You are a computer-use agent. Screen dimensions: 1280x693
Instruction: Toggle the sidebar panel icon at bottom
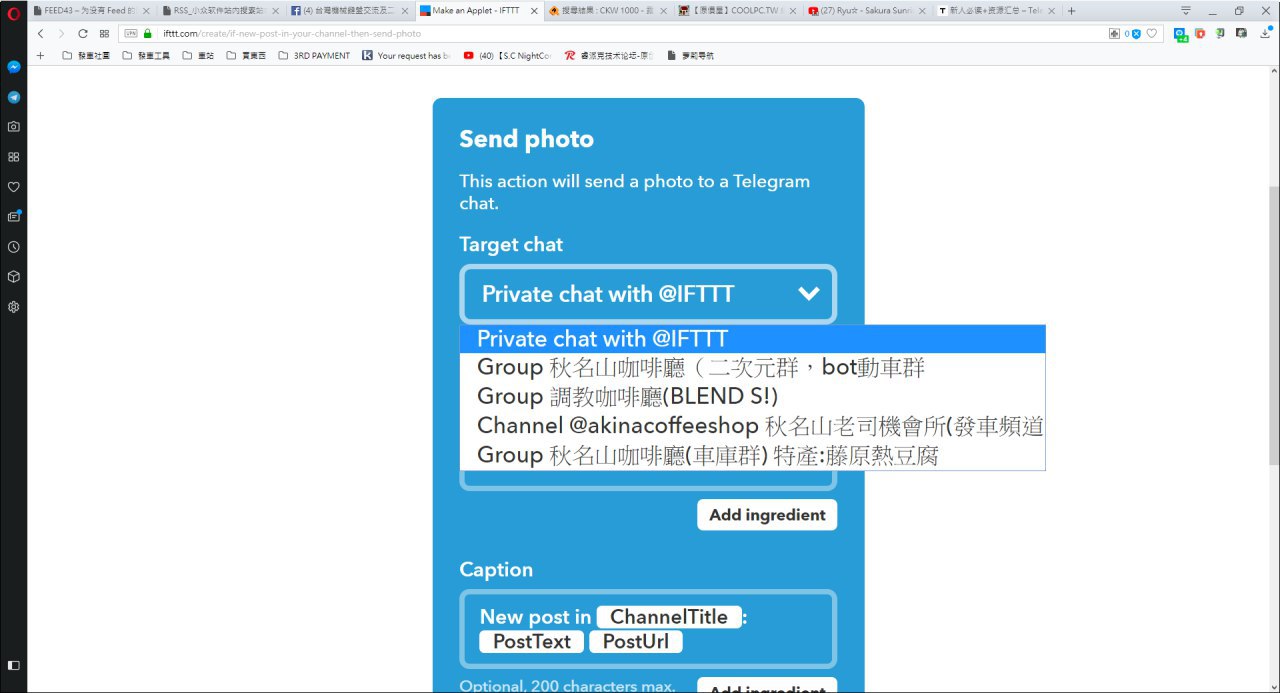point(13,665)
